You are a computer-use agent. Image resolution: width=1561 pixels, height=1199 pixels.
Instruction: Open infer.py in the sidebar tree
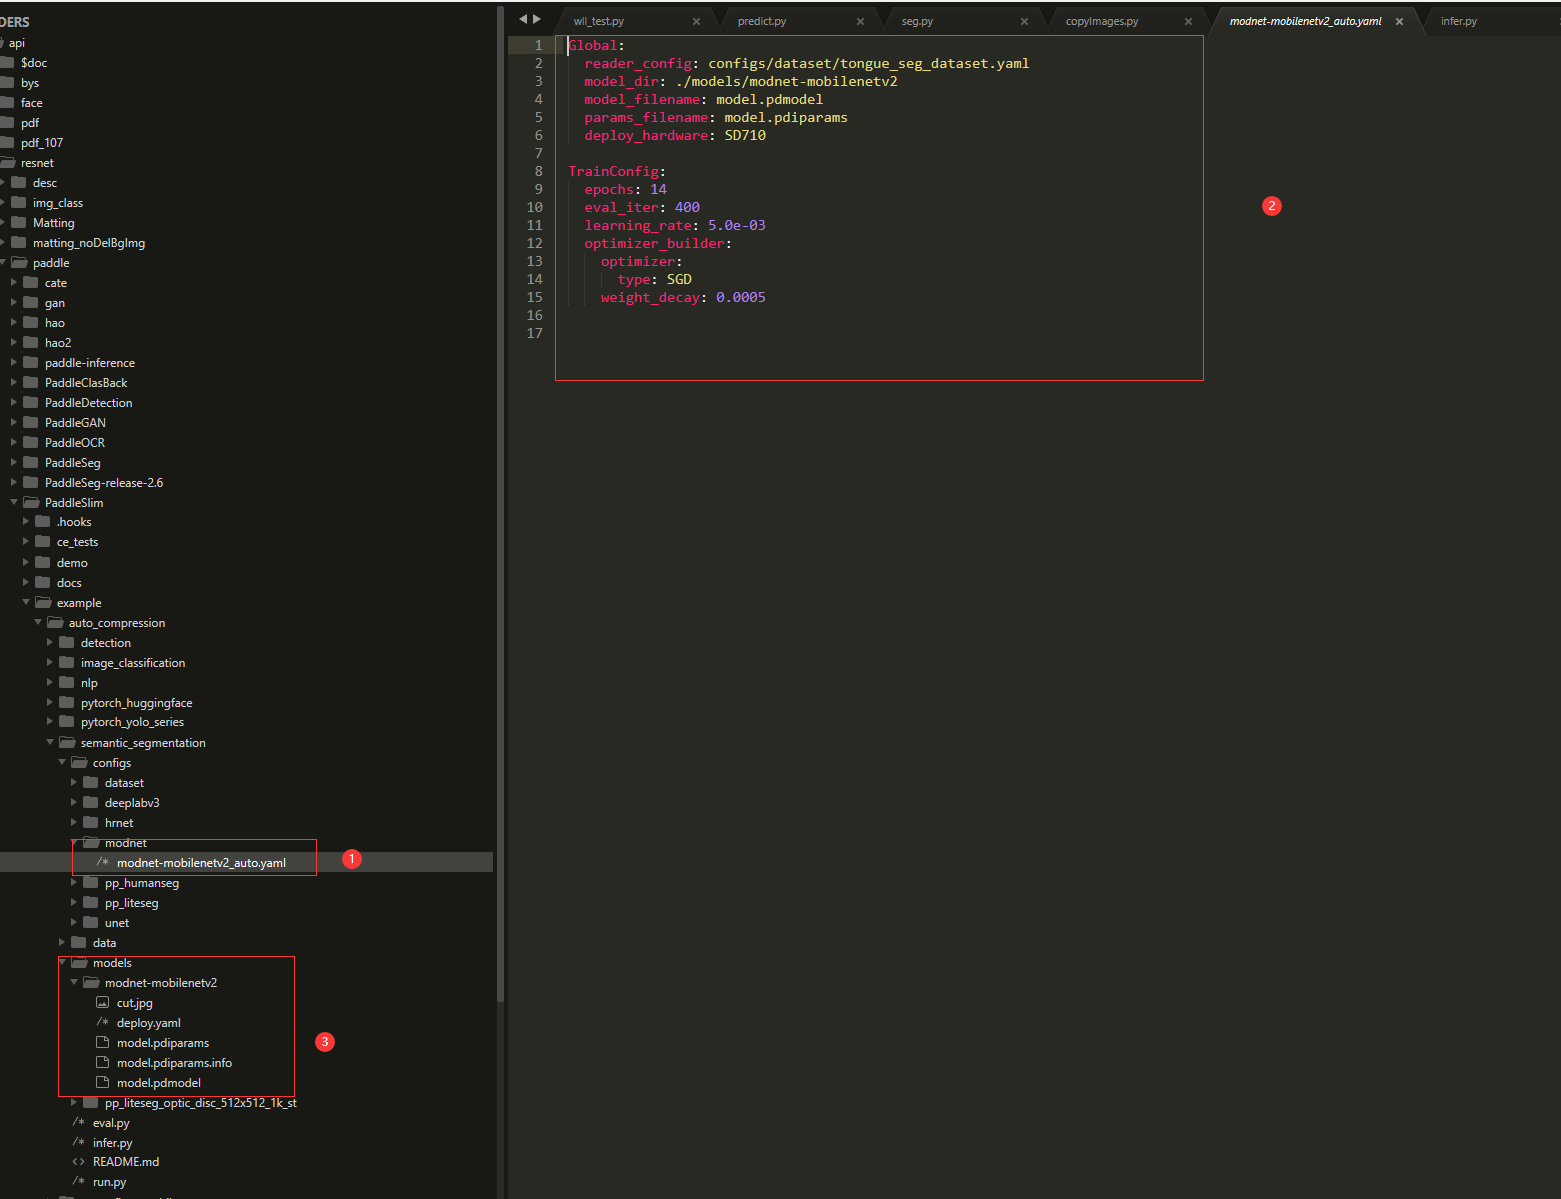[113, 1143]
